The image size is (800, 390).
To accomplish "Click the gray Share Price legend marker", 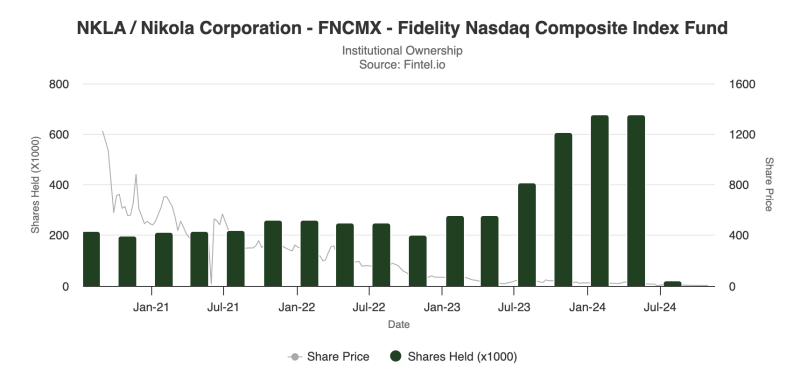I will pos(294,357).
